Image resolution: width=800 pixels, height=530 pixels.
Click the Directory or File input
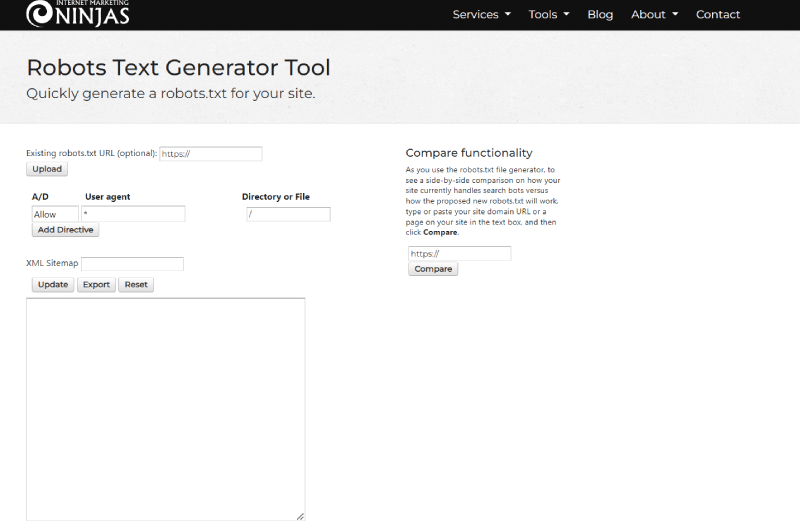(288, 214)
